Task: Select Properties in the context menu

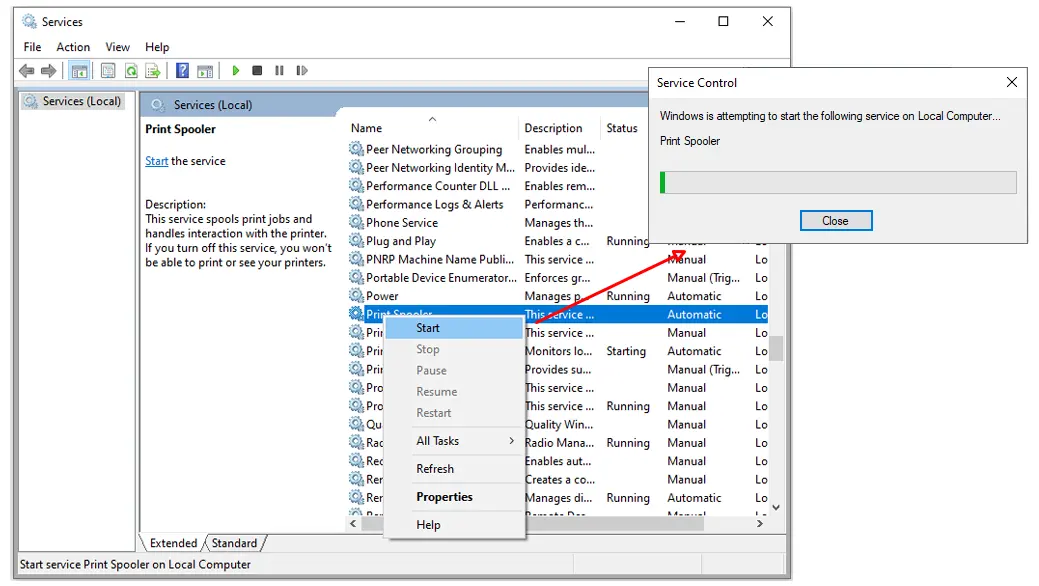Action: point(444,497)
